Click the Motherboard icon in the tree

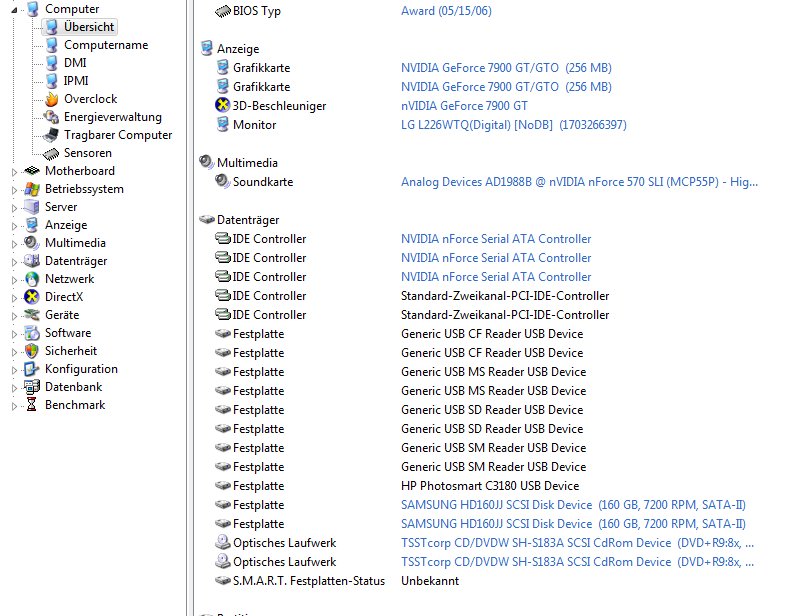point(32,171)
